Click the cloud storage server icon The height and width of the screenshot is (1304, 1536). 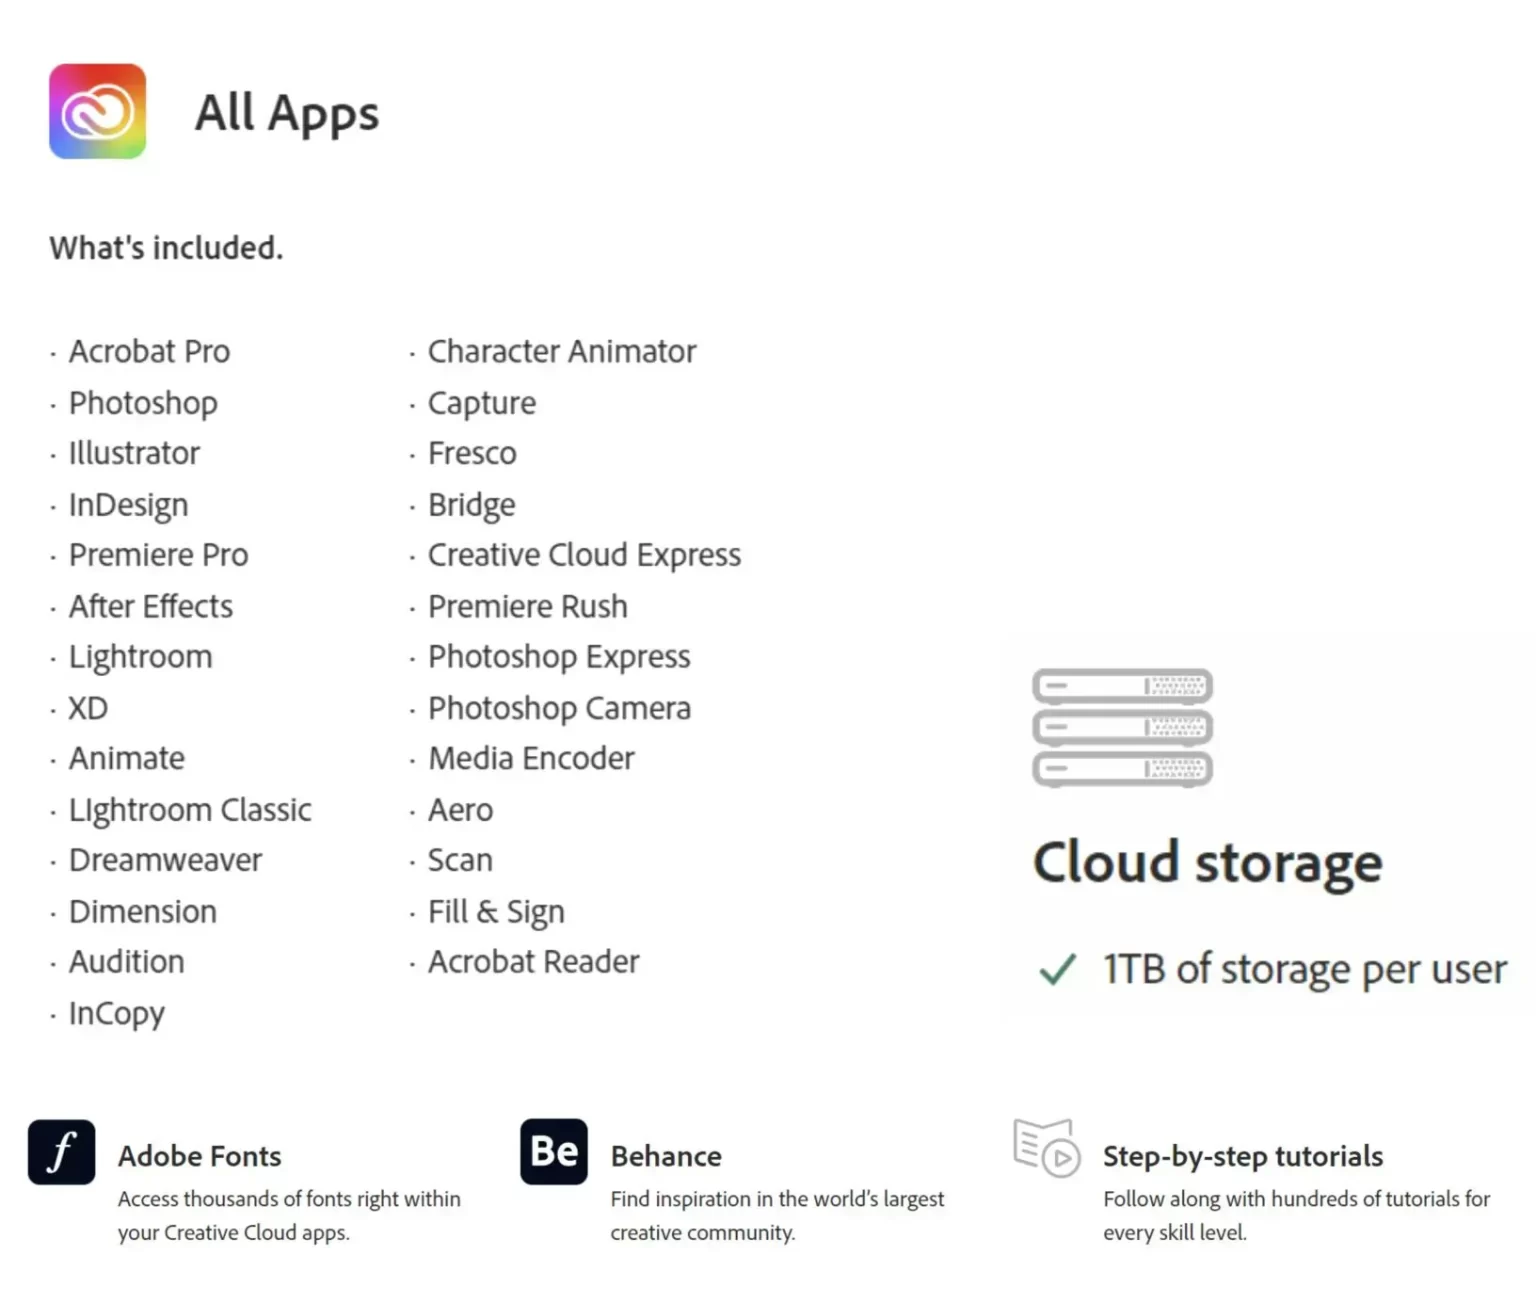(x=1122, y=728)
